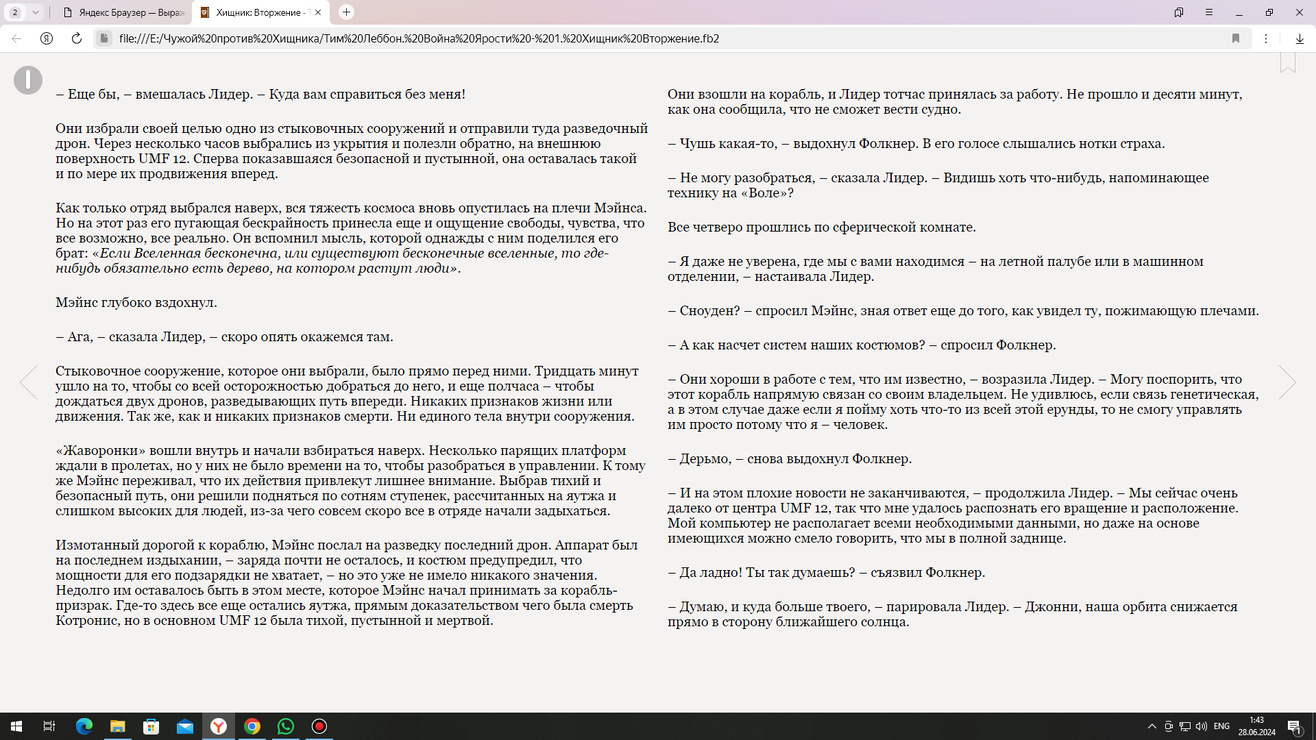Image resolution: width=1316 pixels, height=740 pixels.
Task: Open the Windows Start menu
Action: [15, 726]
